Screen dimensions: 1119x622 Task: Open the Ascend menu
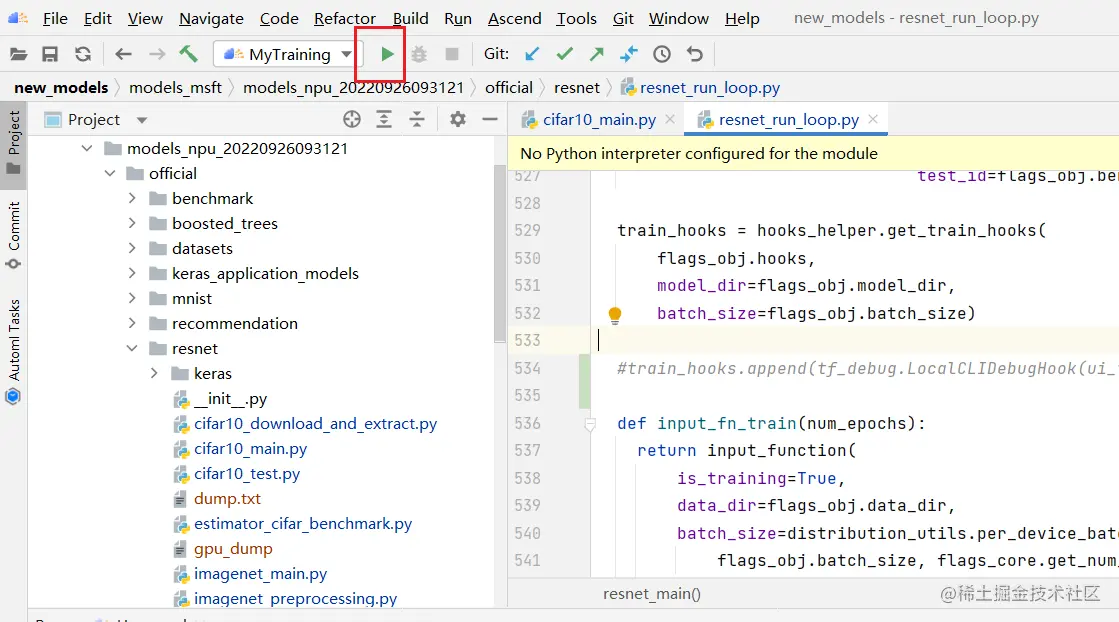[515, 19]
